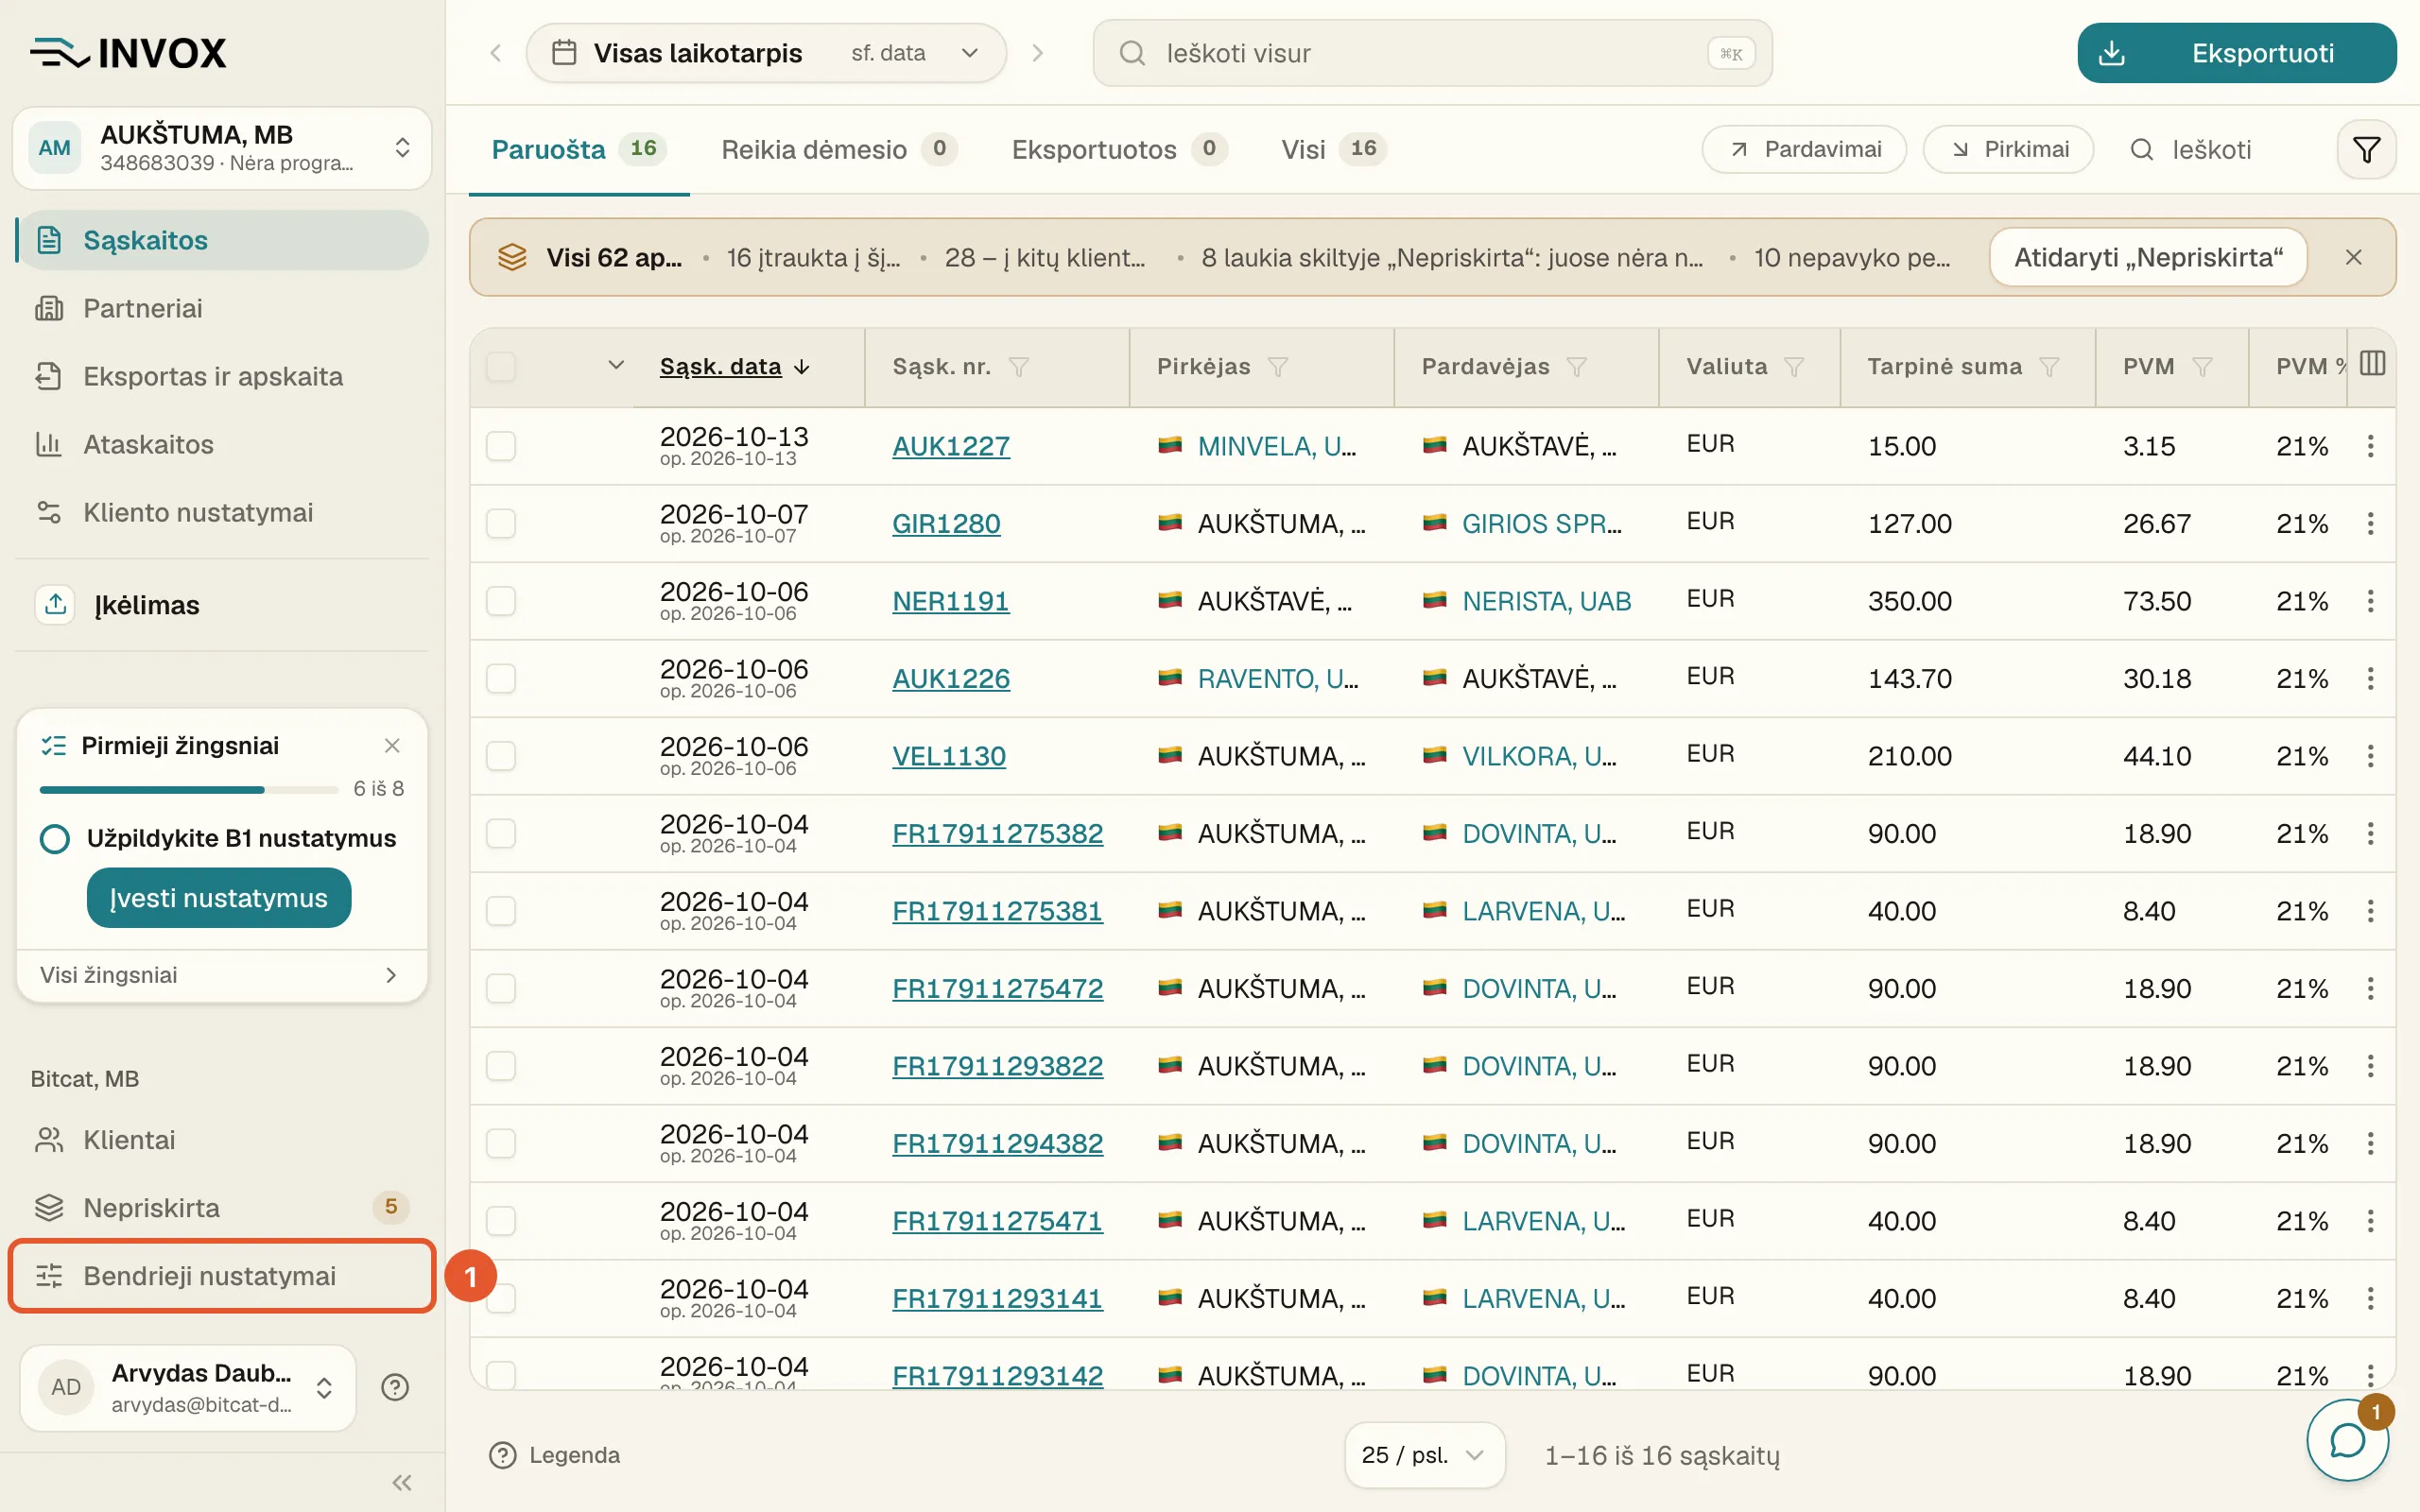The image size is (2420, 1512).
Task: Mark Užpildykite B1 nustatymus step circle
Action: coord(55,838)
